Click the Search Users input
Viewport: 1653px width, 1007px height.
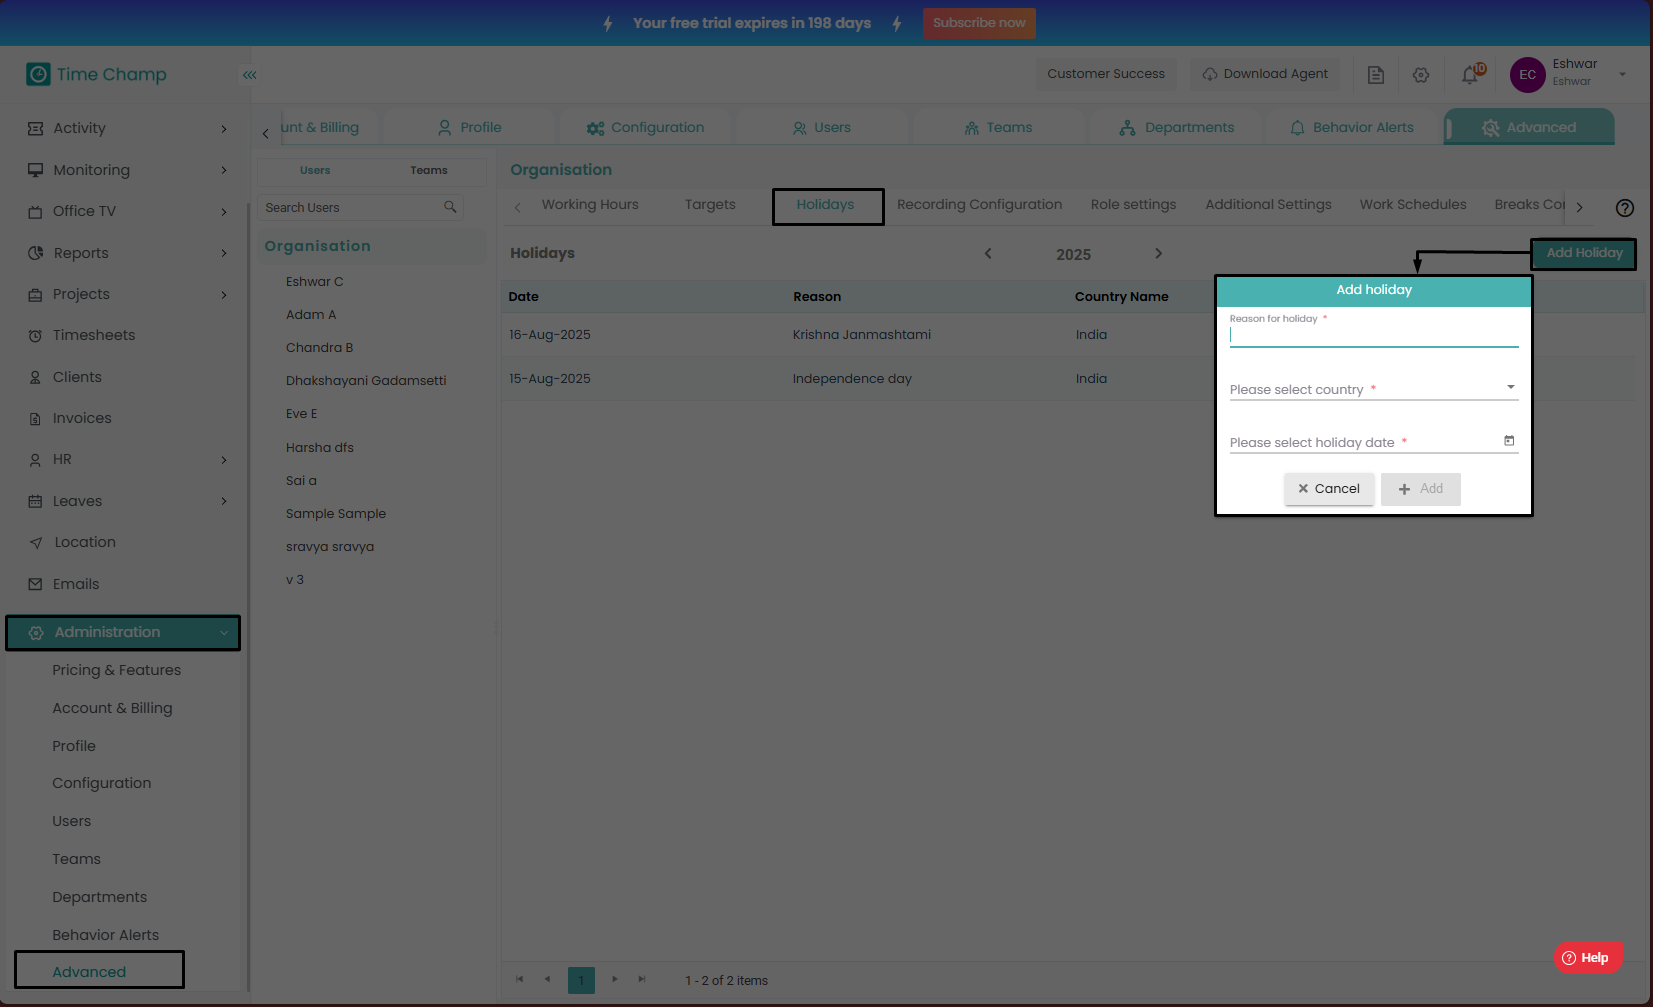click(x=351, y=207)
